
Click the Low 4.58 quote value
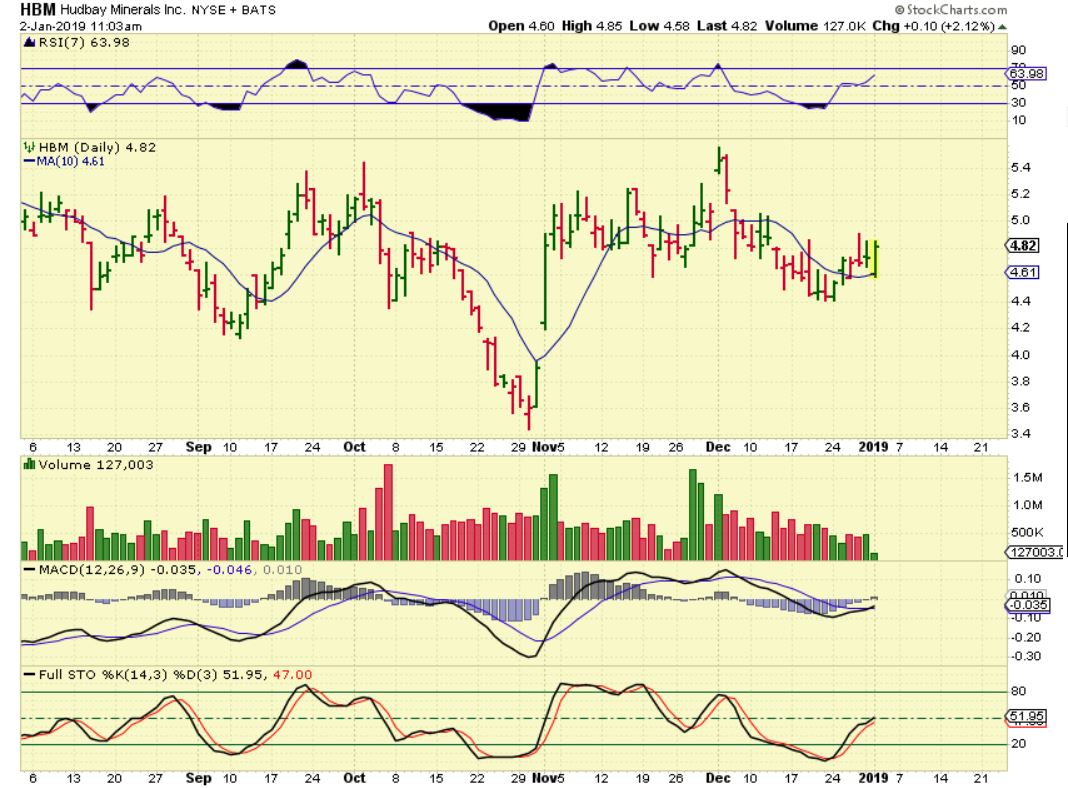point(659,26)
